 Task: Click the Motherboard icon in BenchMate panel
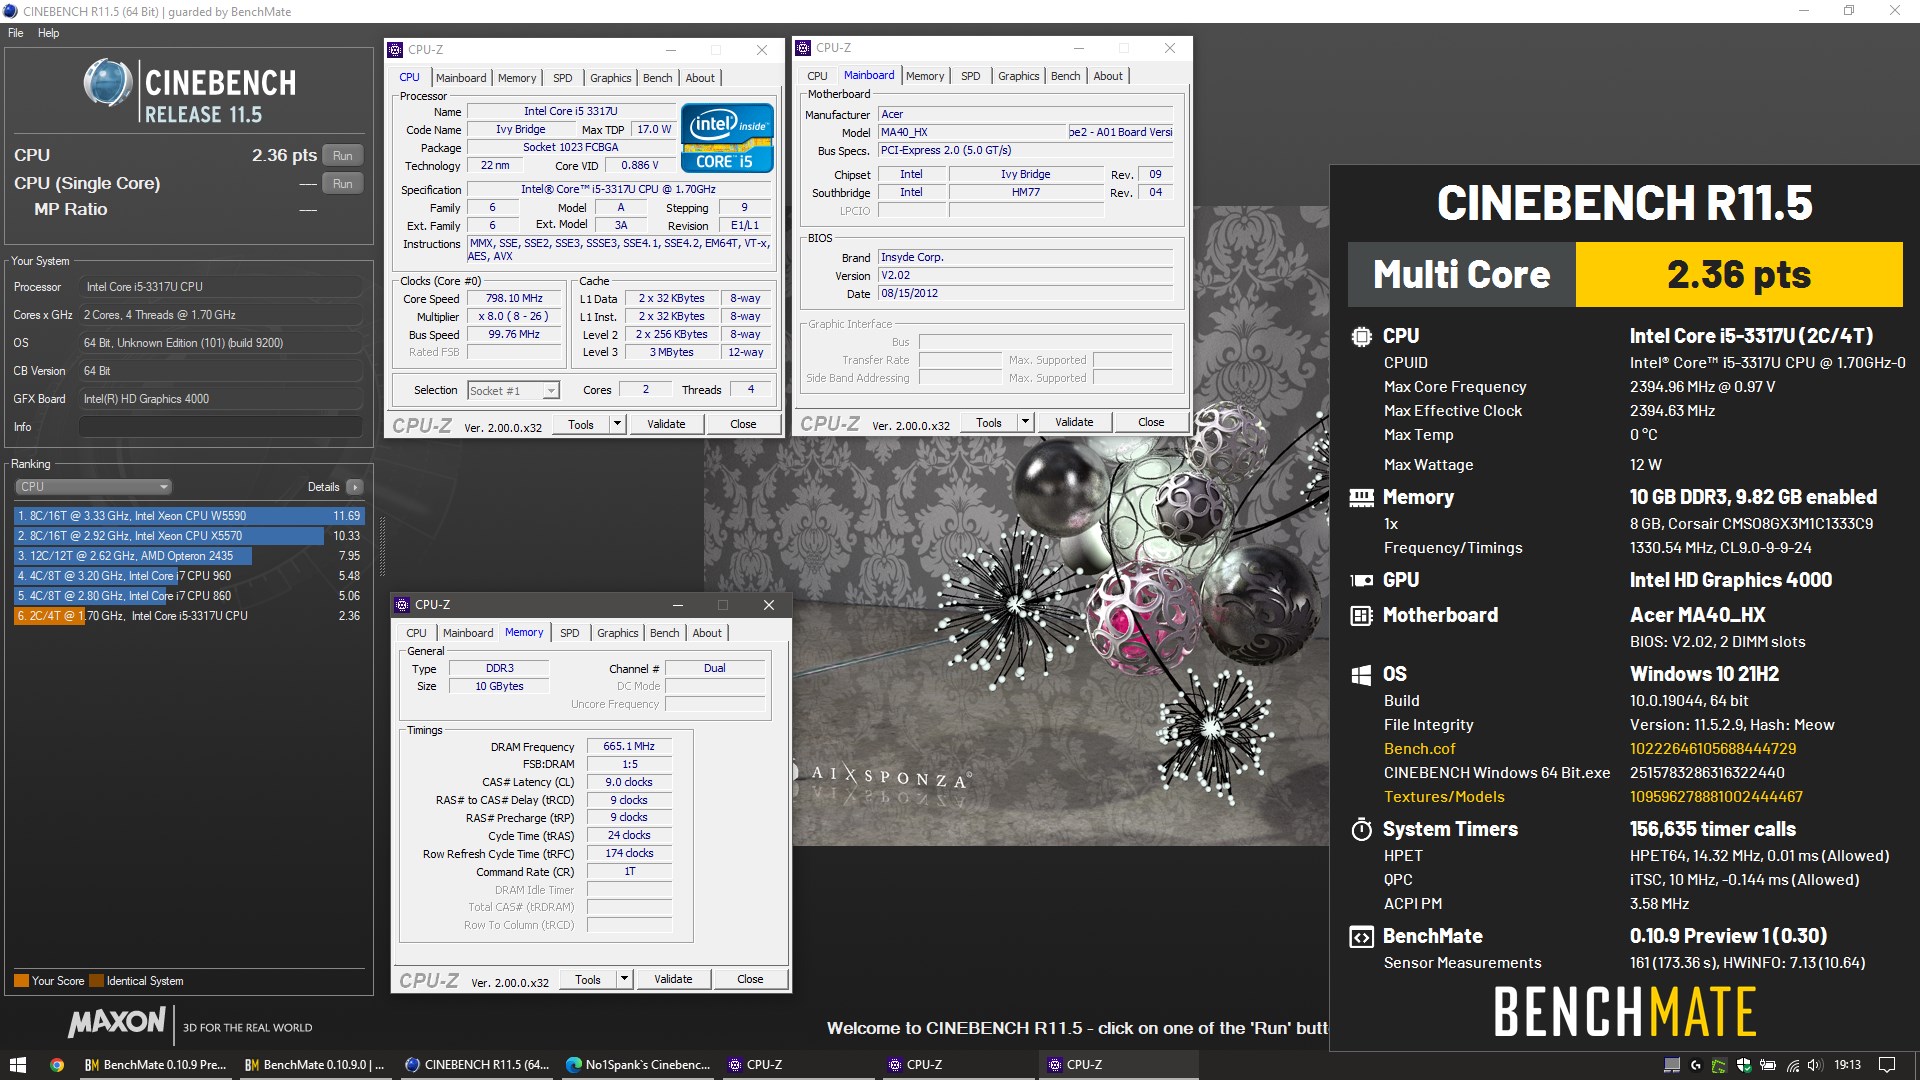click(x=1361, y=615)
